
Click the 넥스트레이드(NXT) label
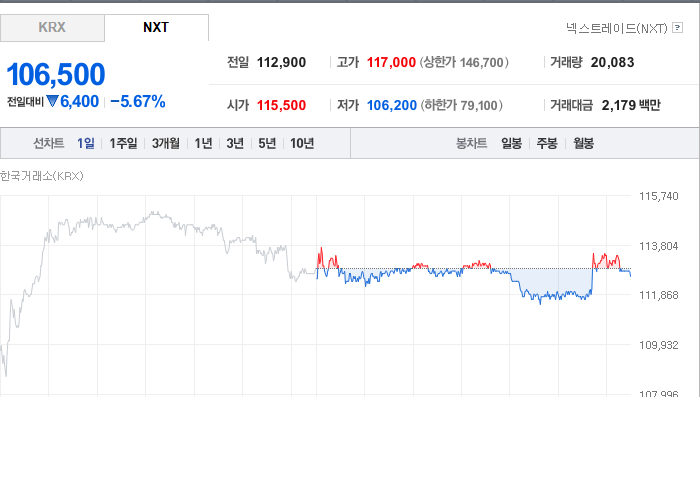[x=617, y=28]
